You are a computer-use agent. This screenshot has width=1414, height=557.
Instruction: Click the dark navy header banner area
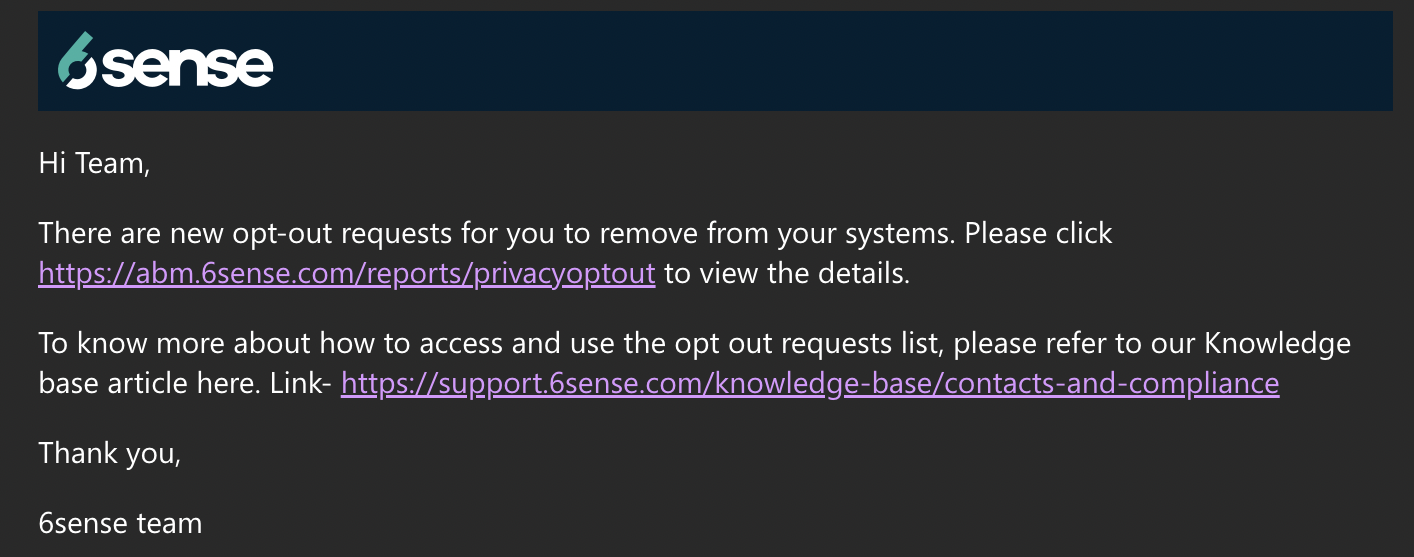pos(715,61)
